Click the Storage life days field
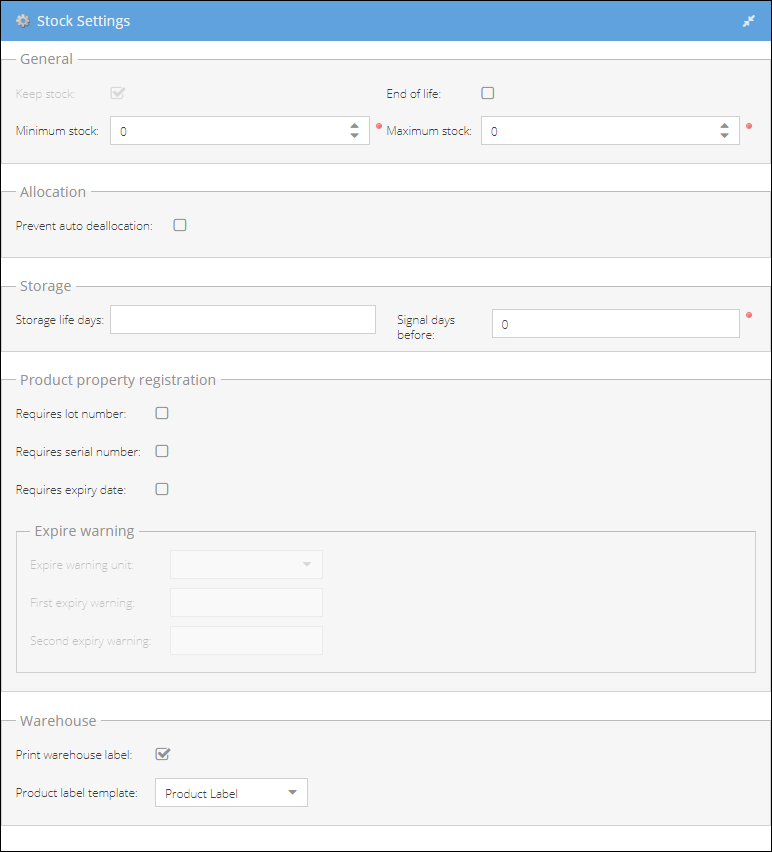Screen dimensions: 772x852 (243, 320)
